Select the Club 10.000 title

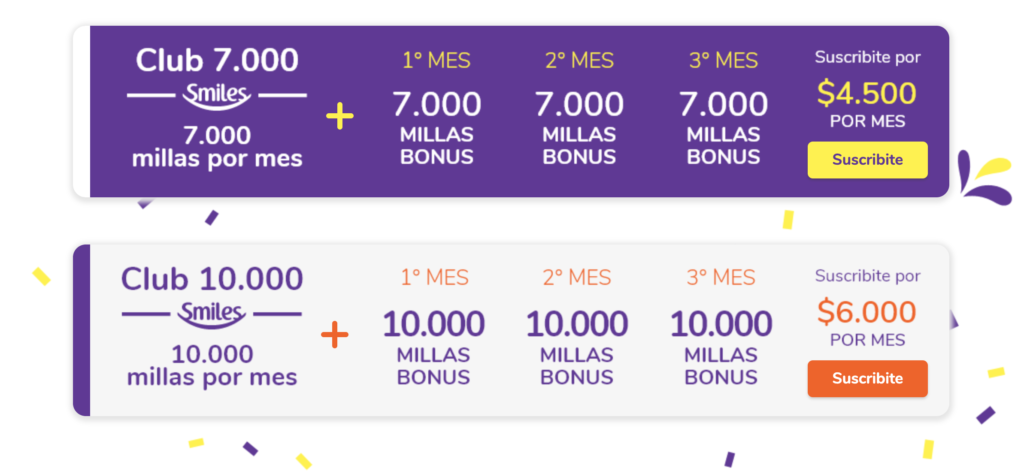[212, 278]
